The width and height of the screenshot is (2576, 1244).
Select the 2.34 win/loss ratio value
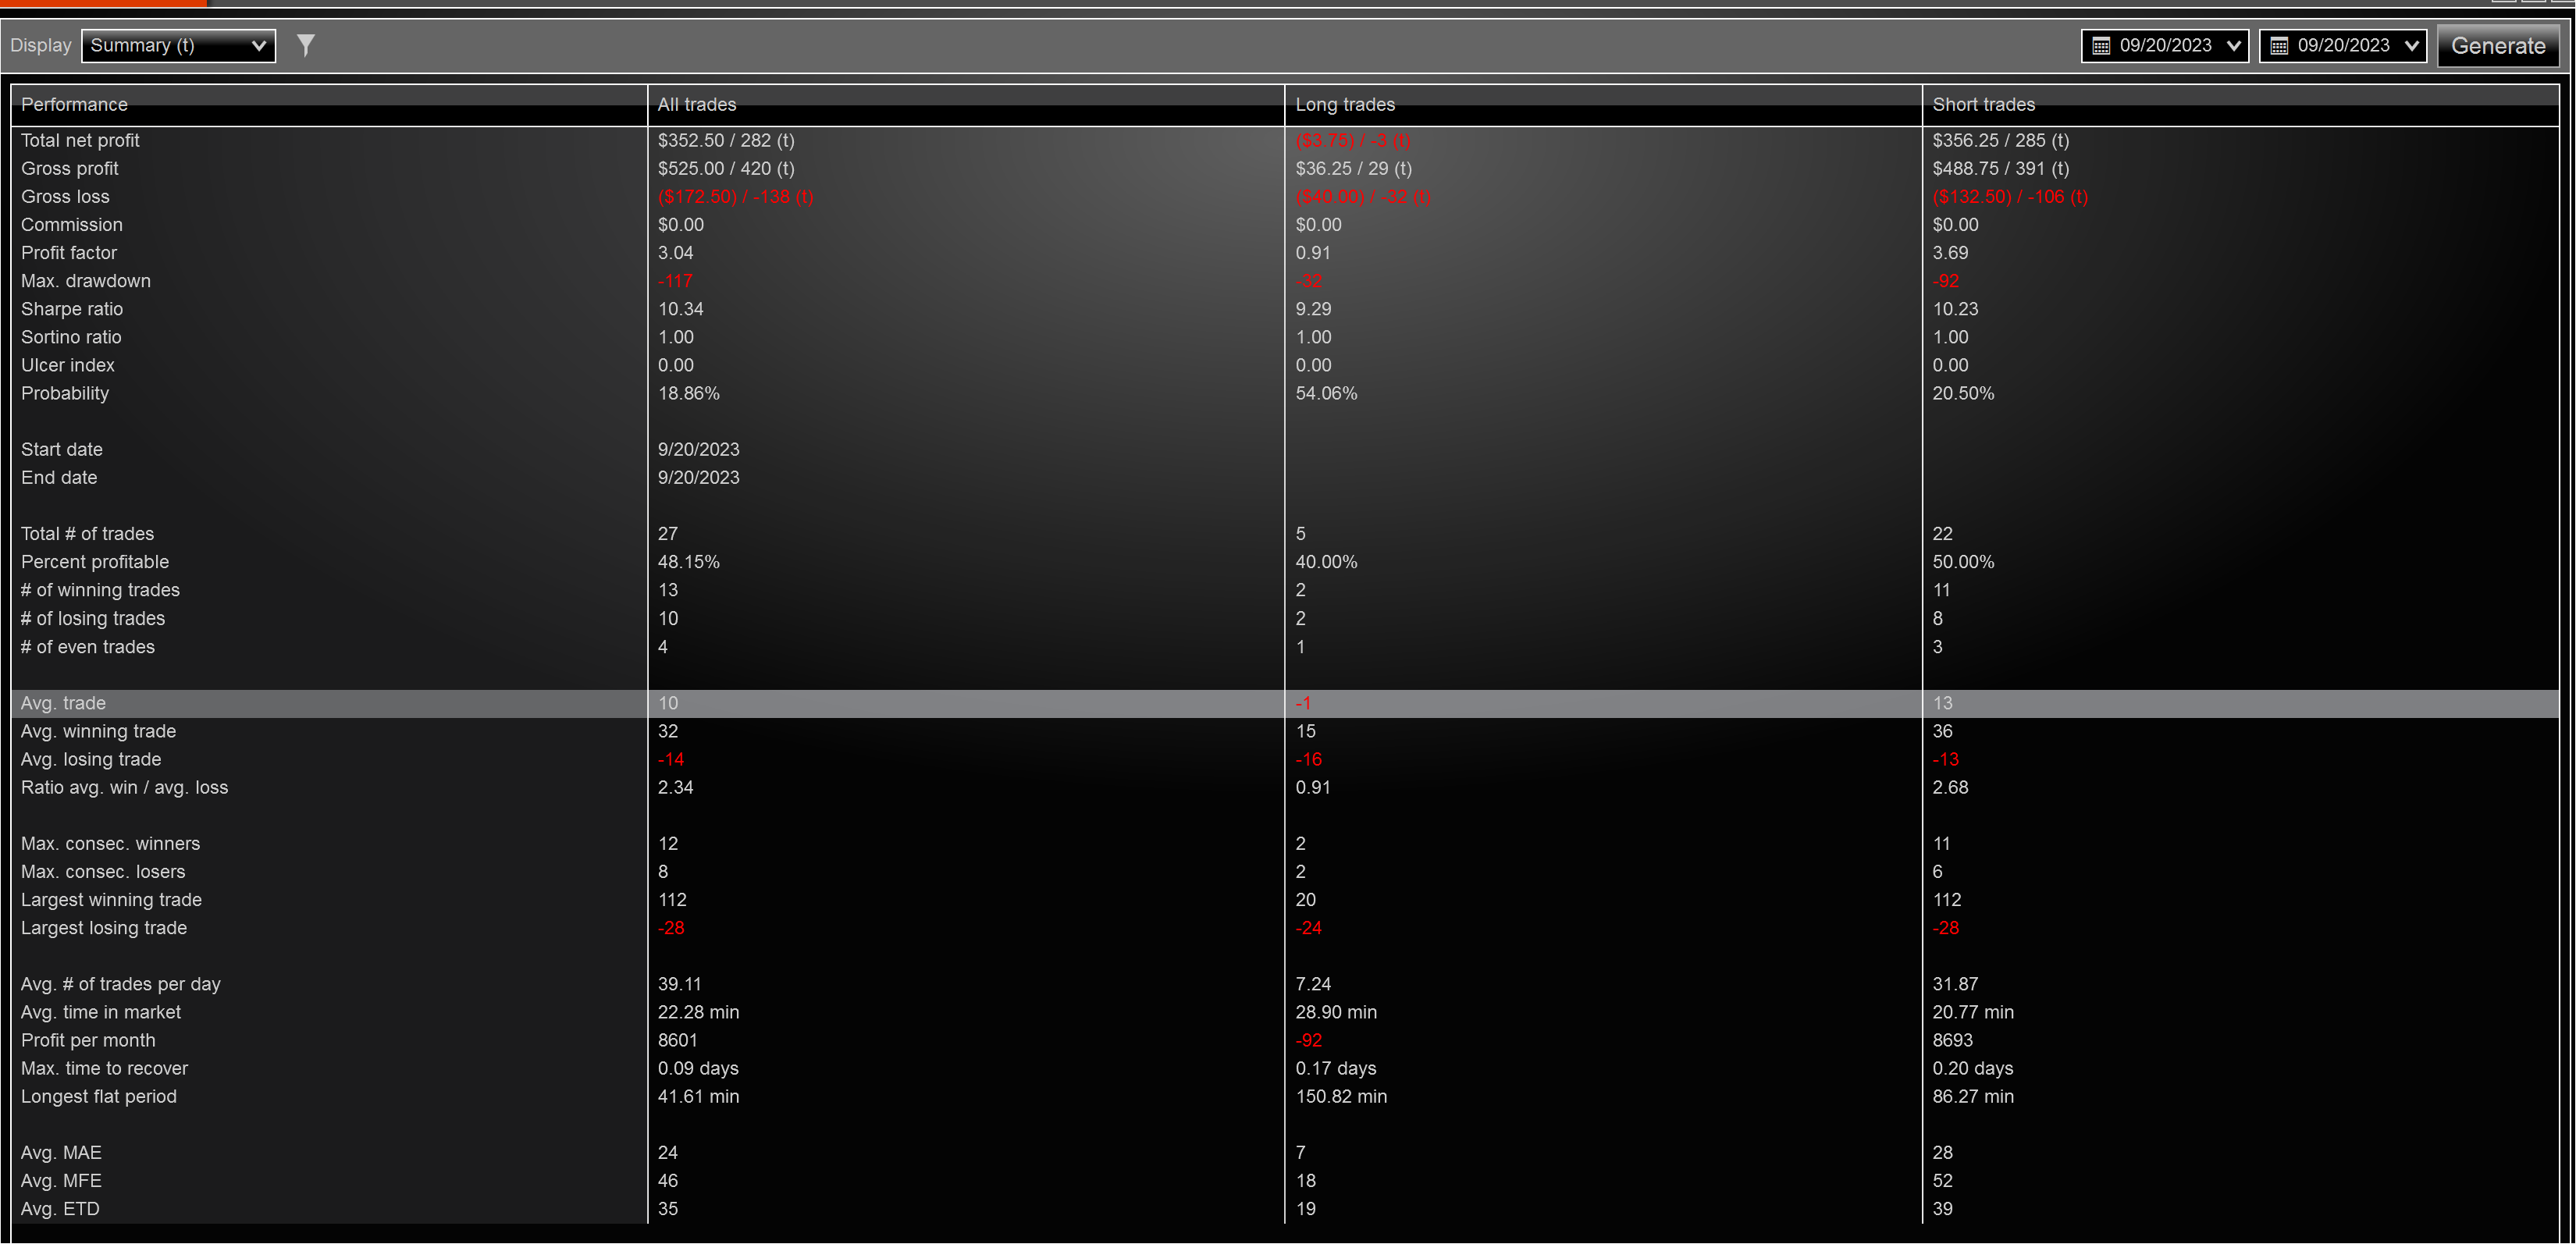pyautogui.click(x=675, y=787)
